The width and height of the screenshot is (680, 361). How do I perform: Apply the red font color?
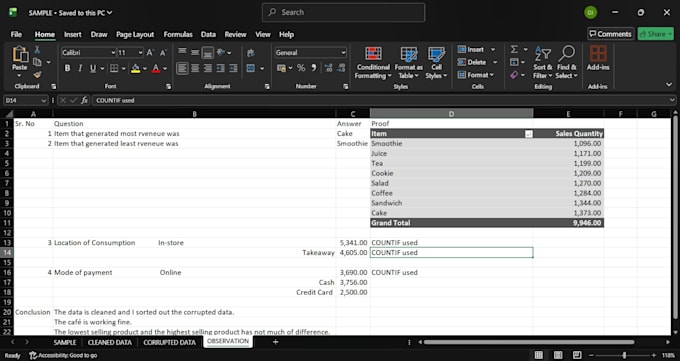click(156, 68)
